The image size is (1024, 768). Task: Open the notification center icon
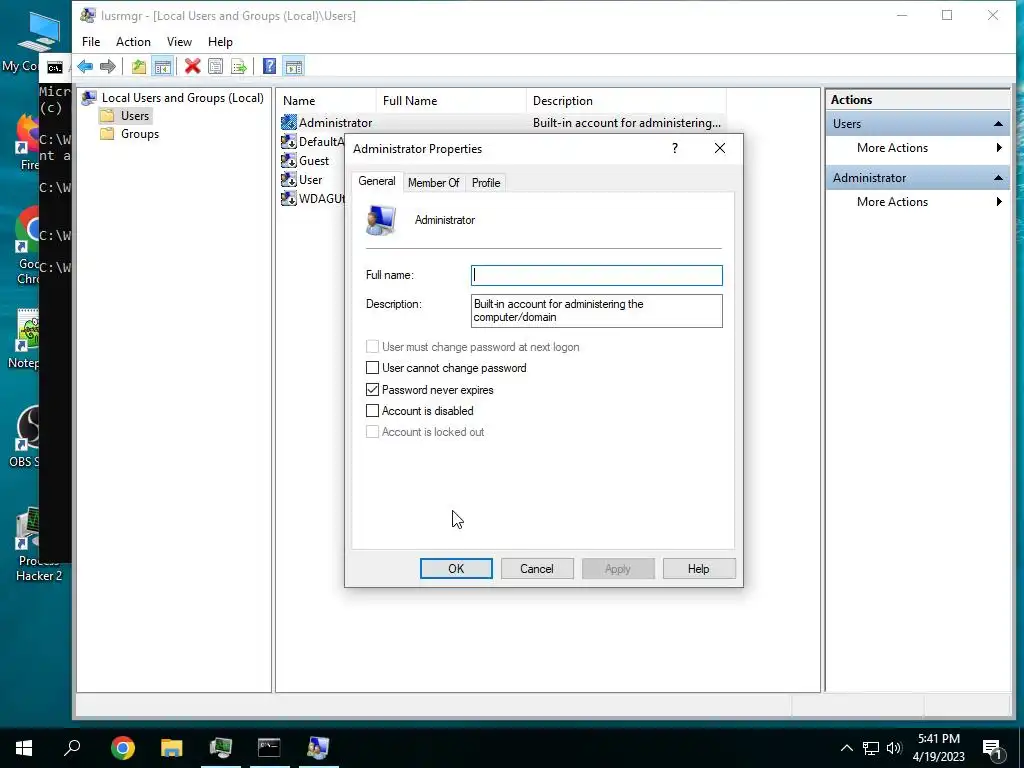pyautogui.click(x=993, y=748)
